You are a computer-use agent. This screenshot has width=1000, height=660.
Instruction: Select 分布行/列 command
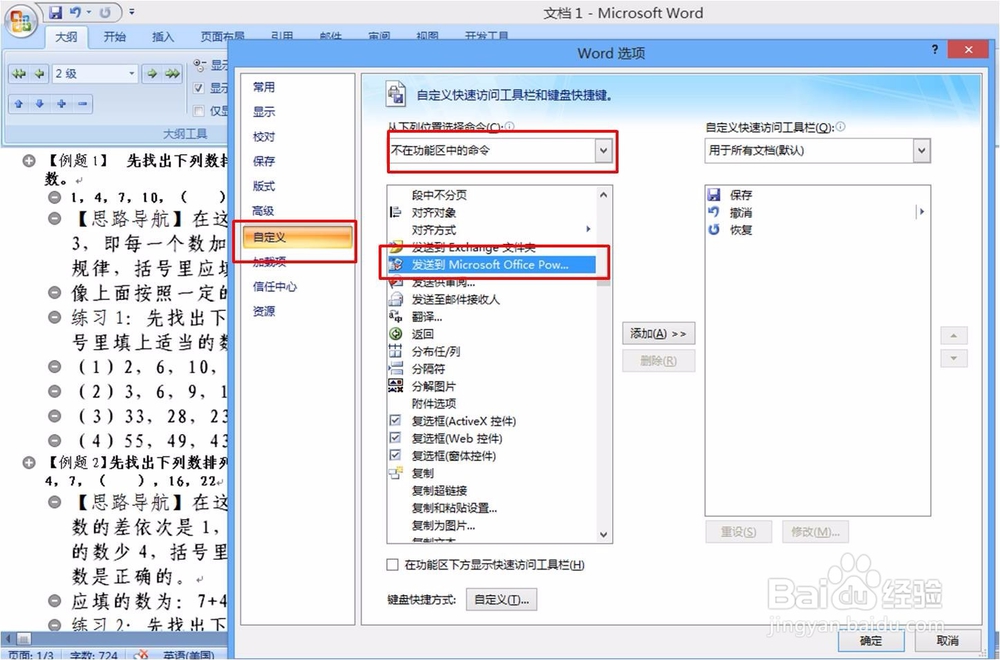coord(491,351)
